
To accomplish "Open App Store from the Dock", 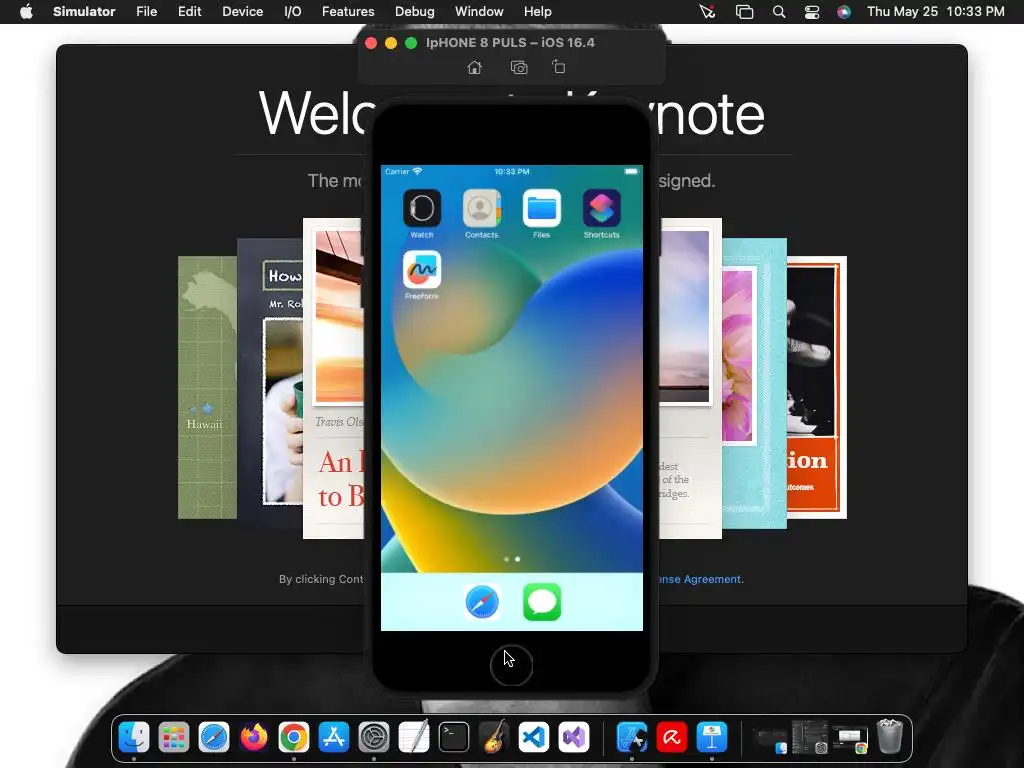I will pyautogui.click(x=334, y=738).
